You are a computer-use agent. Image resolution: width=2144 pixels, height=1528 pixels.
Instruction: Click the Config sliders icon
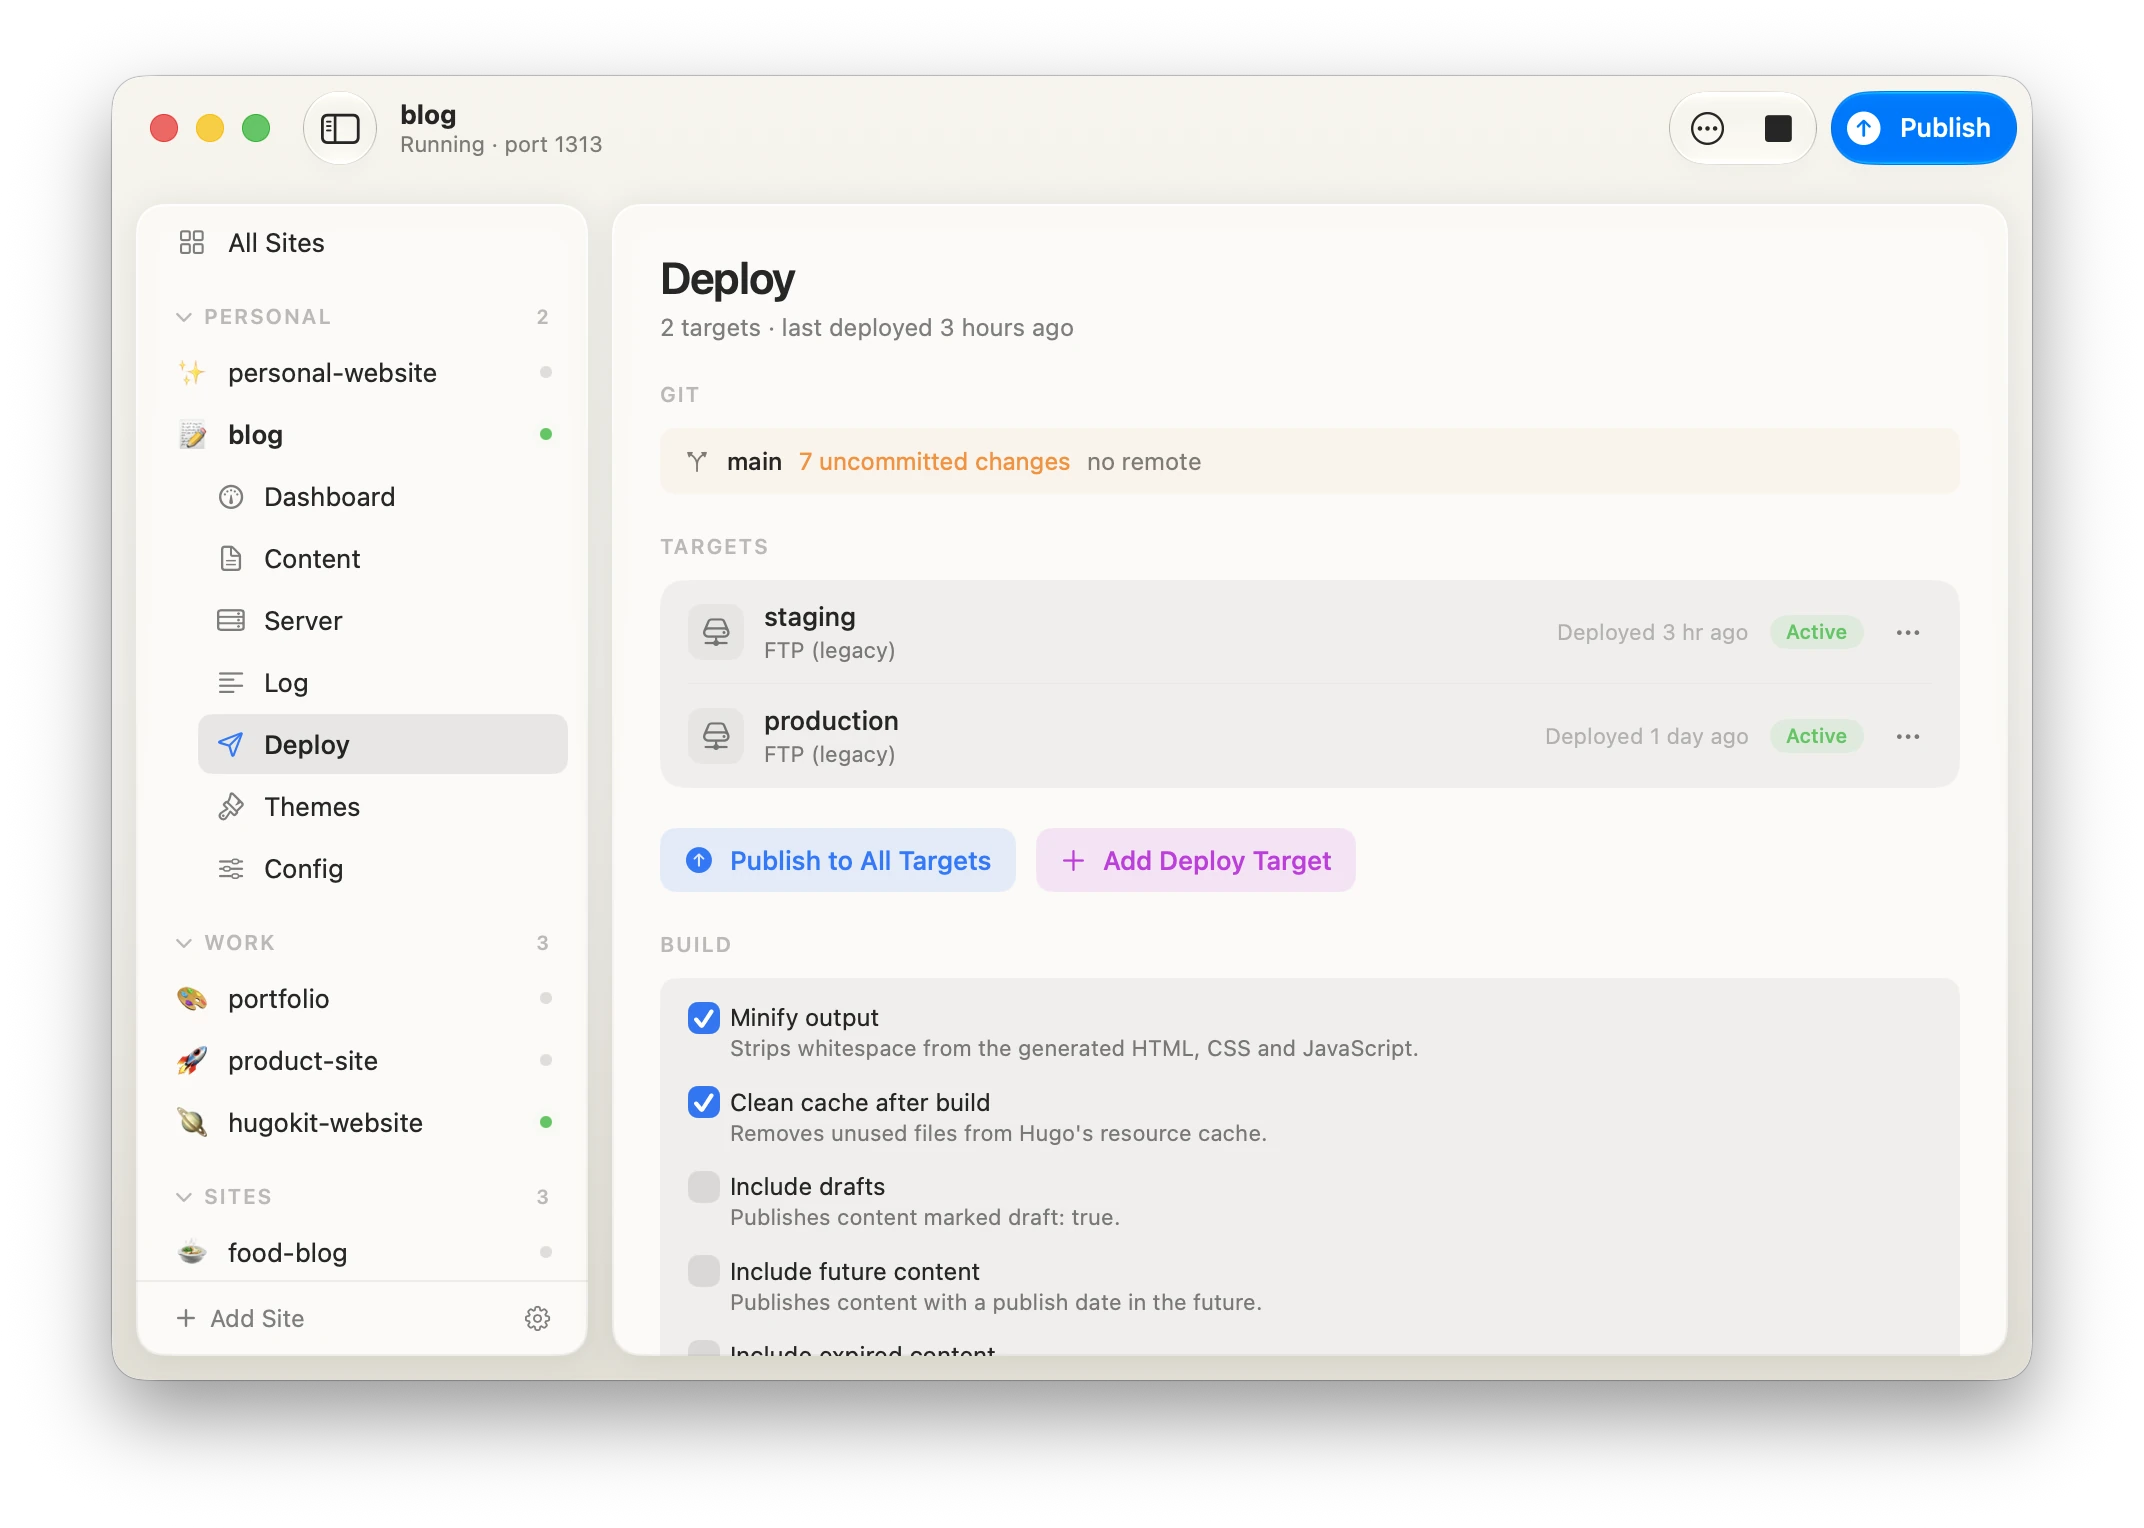tap(231, 869)
